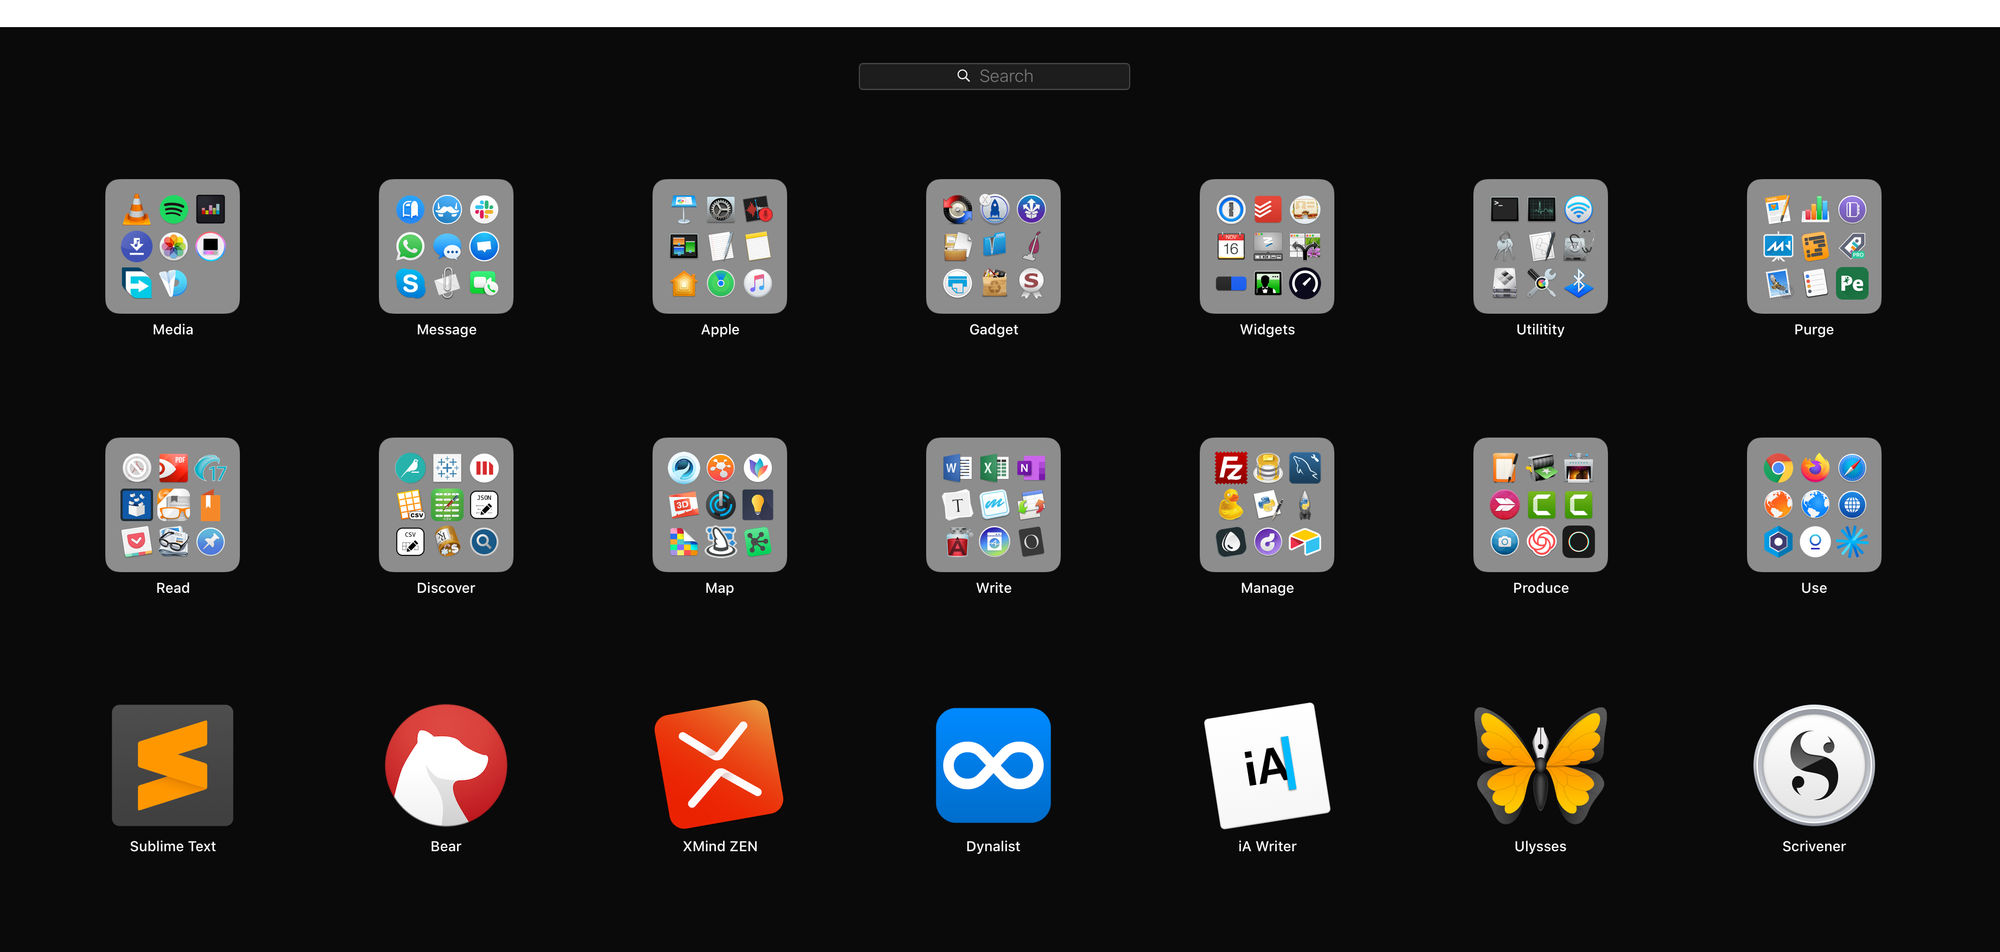This screenshot has width=2000, height=952.
Task: Click the magnifier icon in Search
Action: click(x=963, y=76)
